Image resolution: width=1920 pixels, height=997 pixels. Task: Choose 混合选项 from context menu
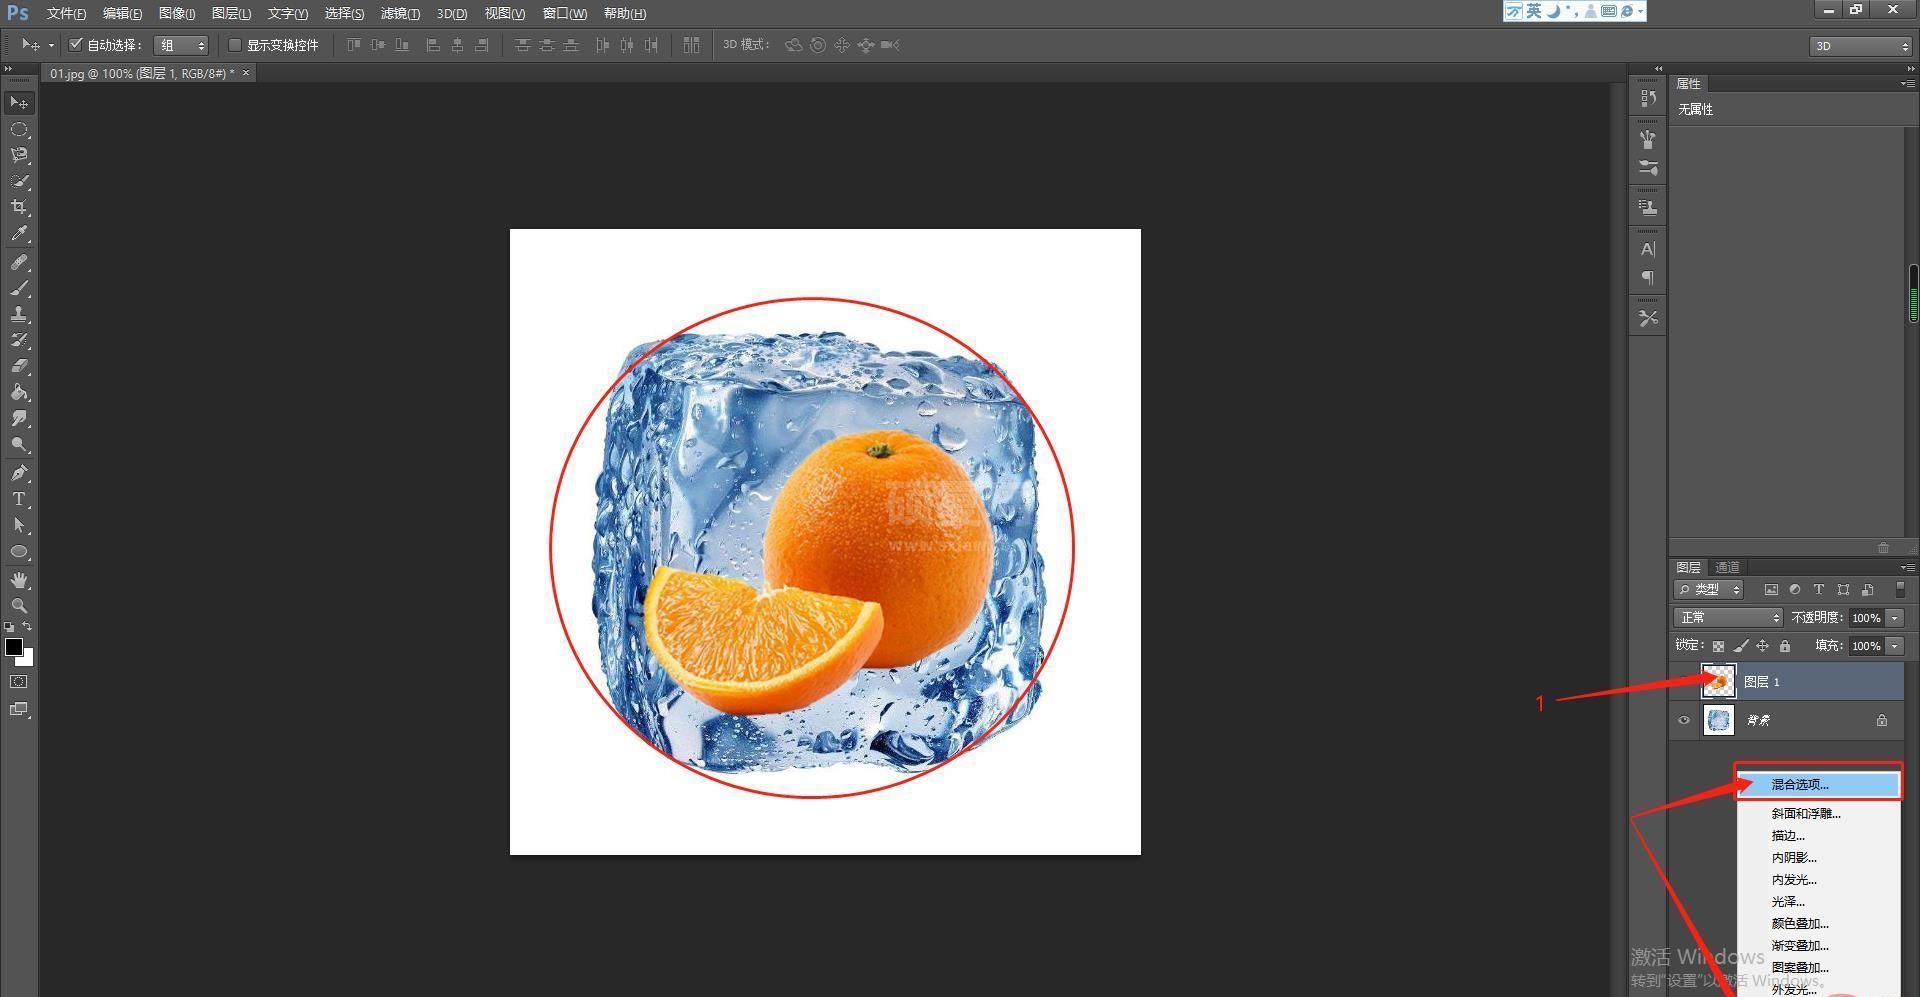tap(1819, 785)
